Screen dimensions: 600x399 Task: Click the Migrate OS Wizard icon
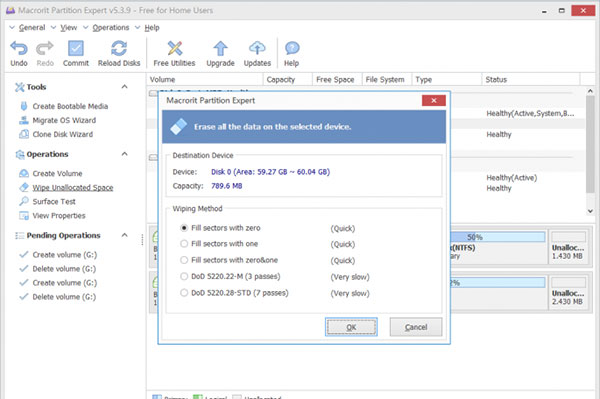tap(24, 120)
